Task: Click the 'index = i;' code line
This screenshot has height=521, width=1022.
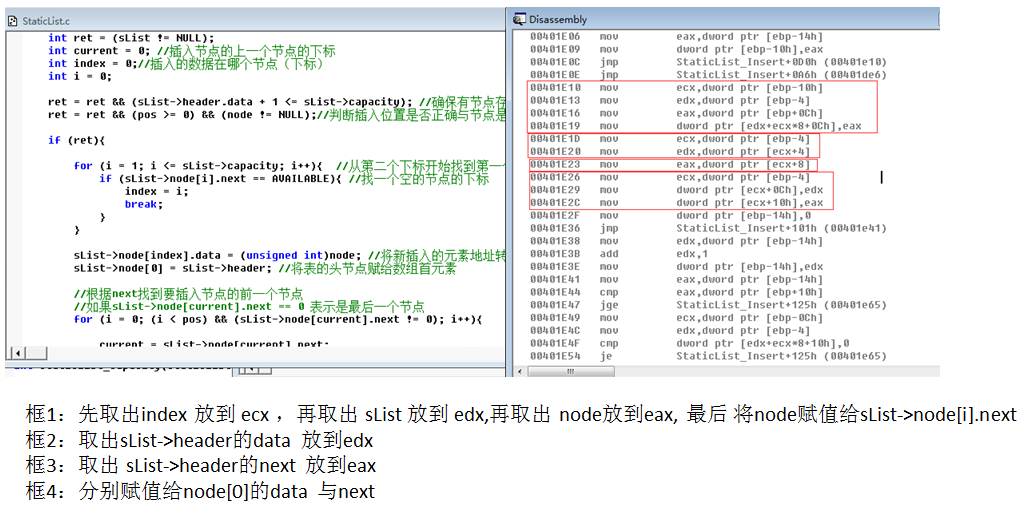Action: pyautogui.click(x=156, y=191)
